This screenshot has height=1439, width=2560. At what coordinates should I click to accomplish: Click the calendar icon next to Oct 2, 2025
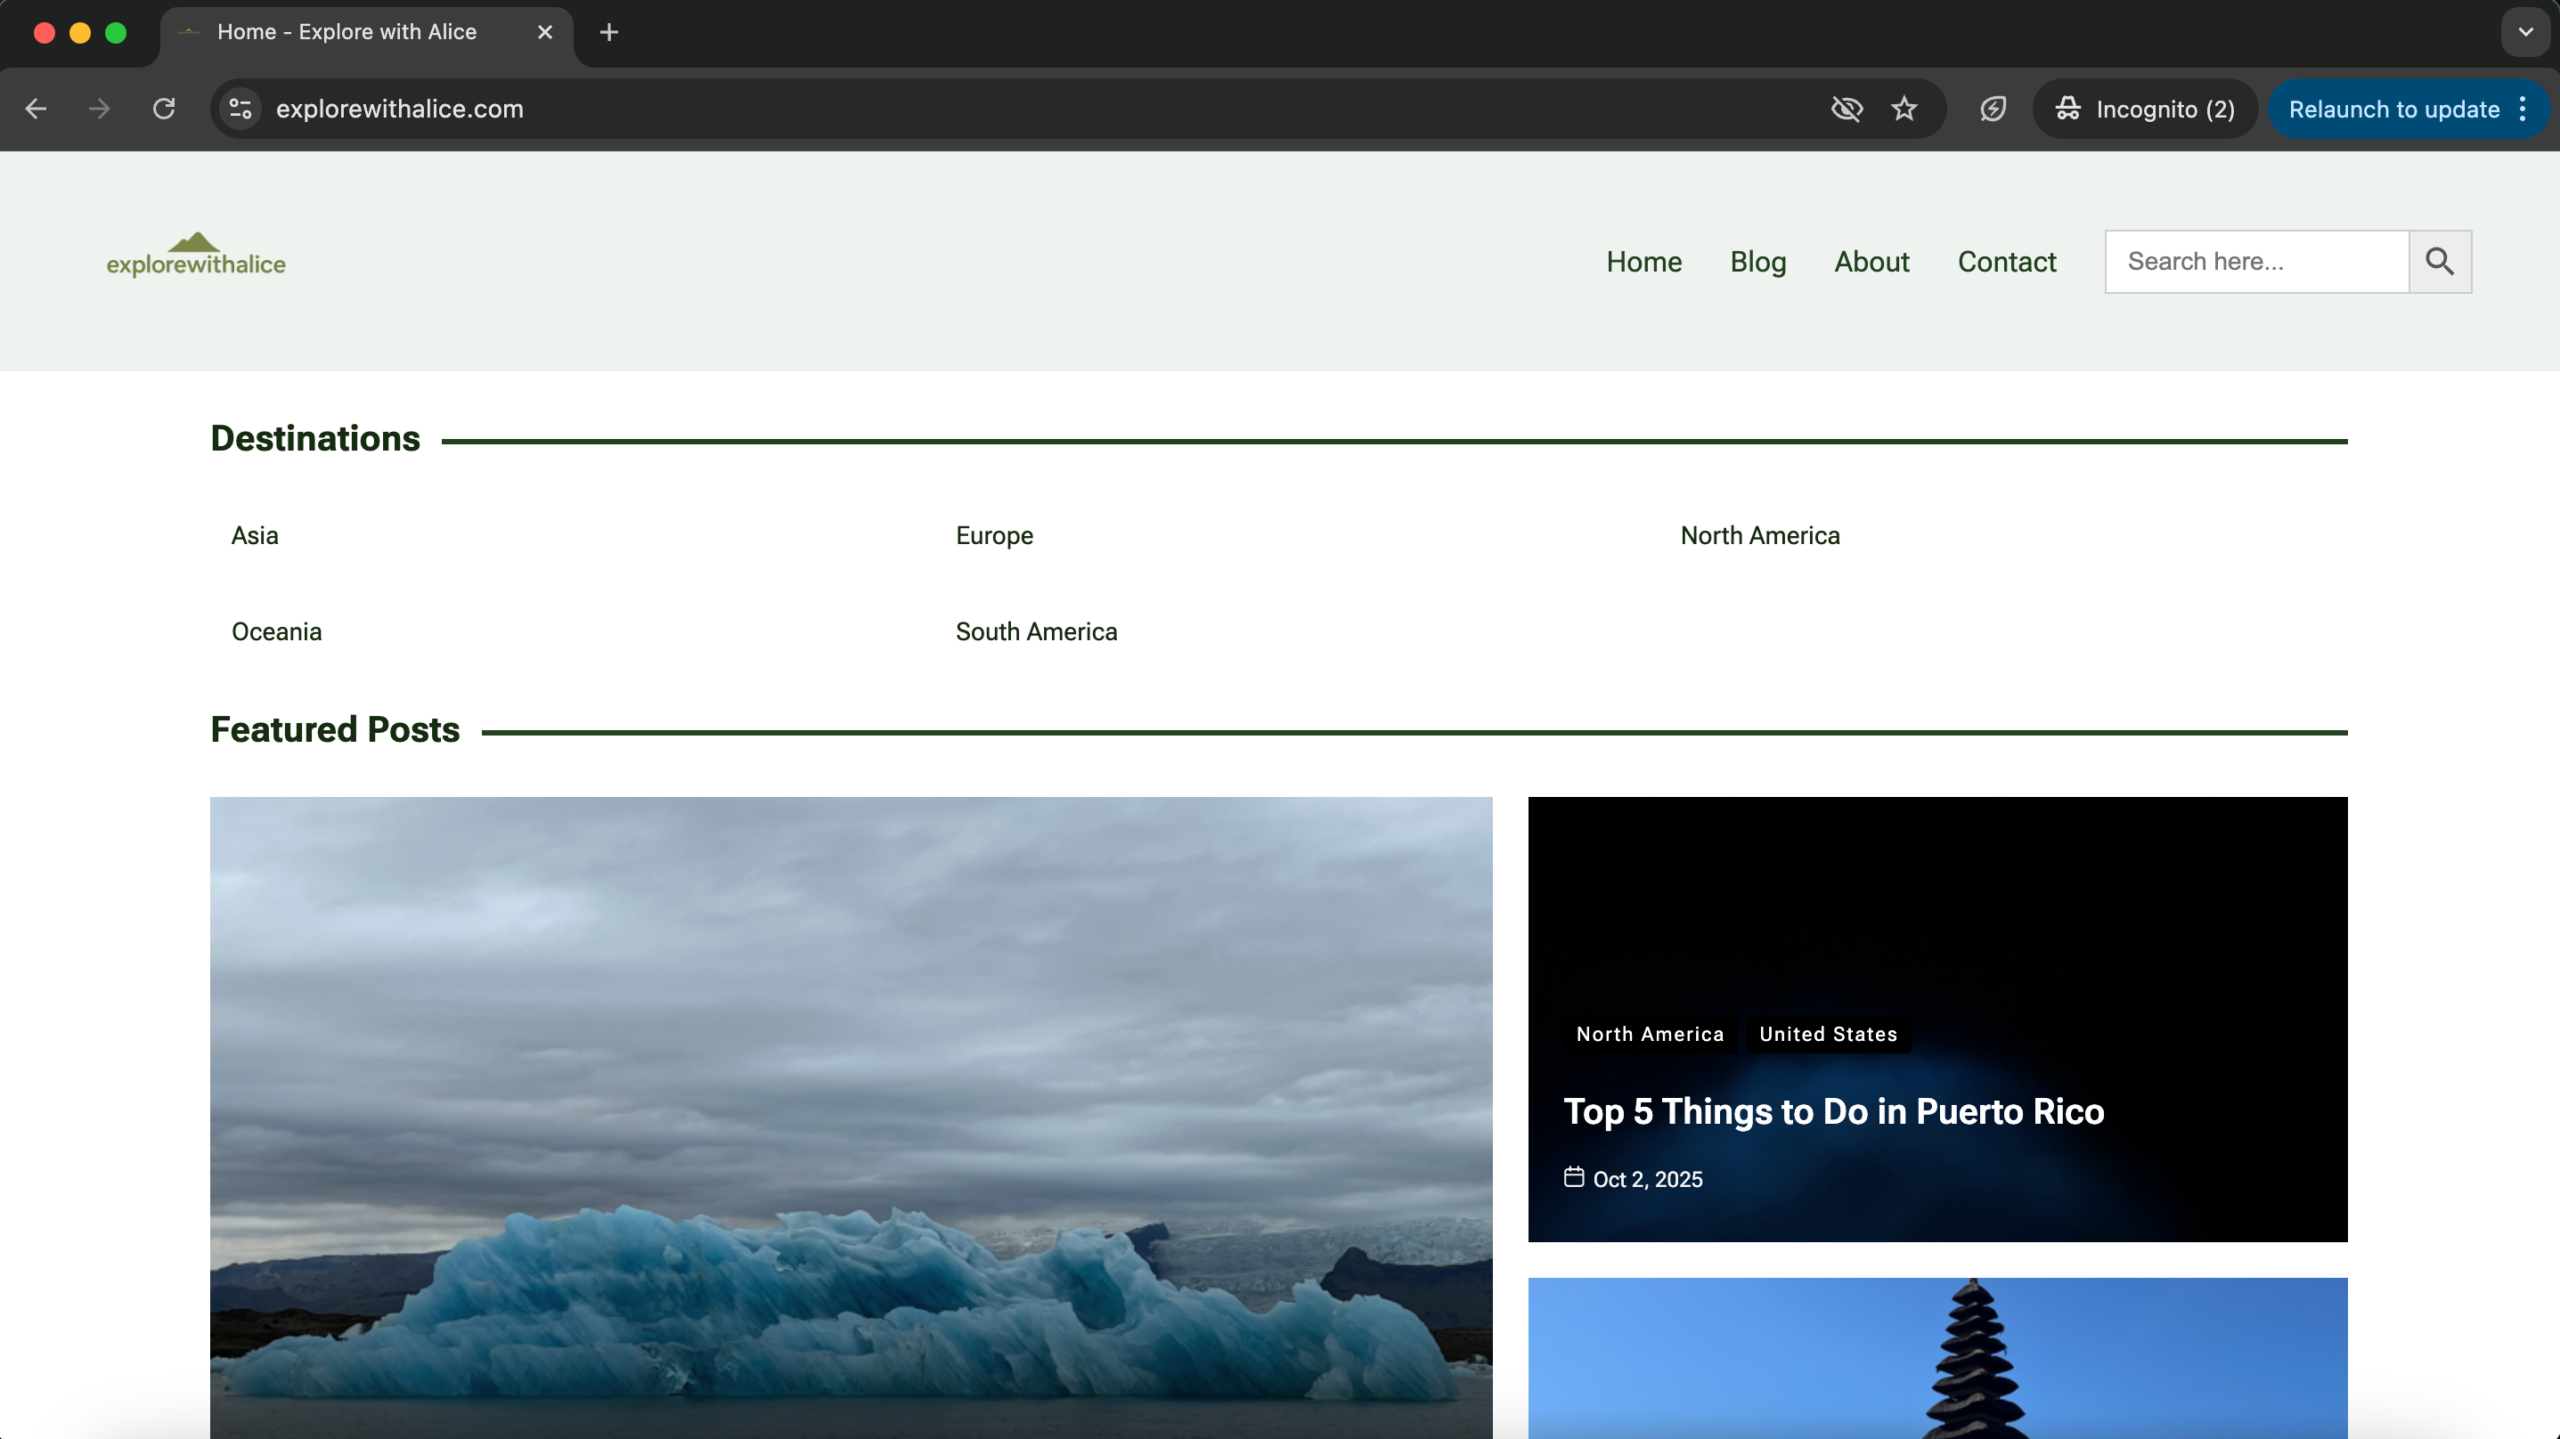click(1574, 1178)
